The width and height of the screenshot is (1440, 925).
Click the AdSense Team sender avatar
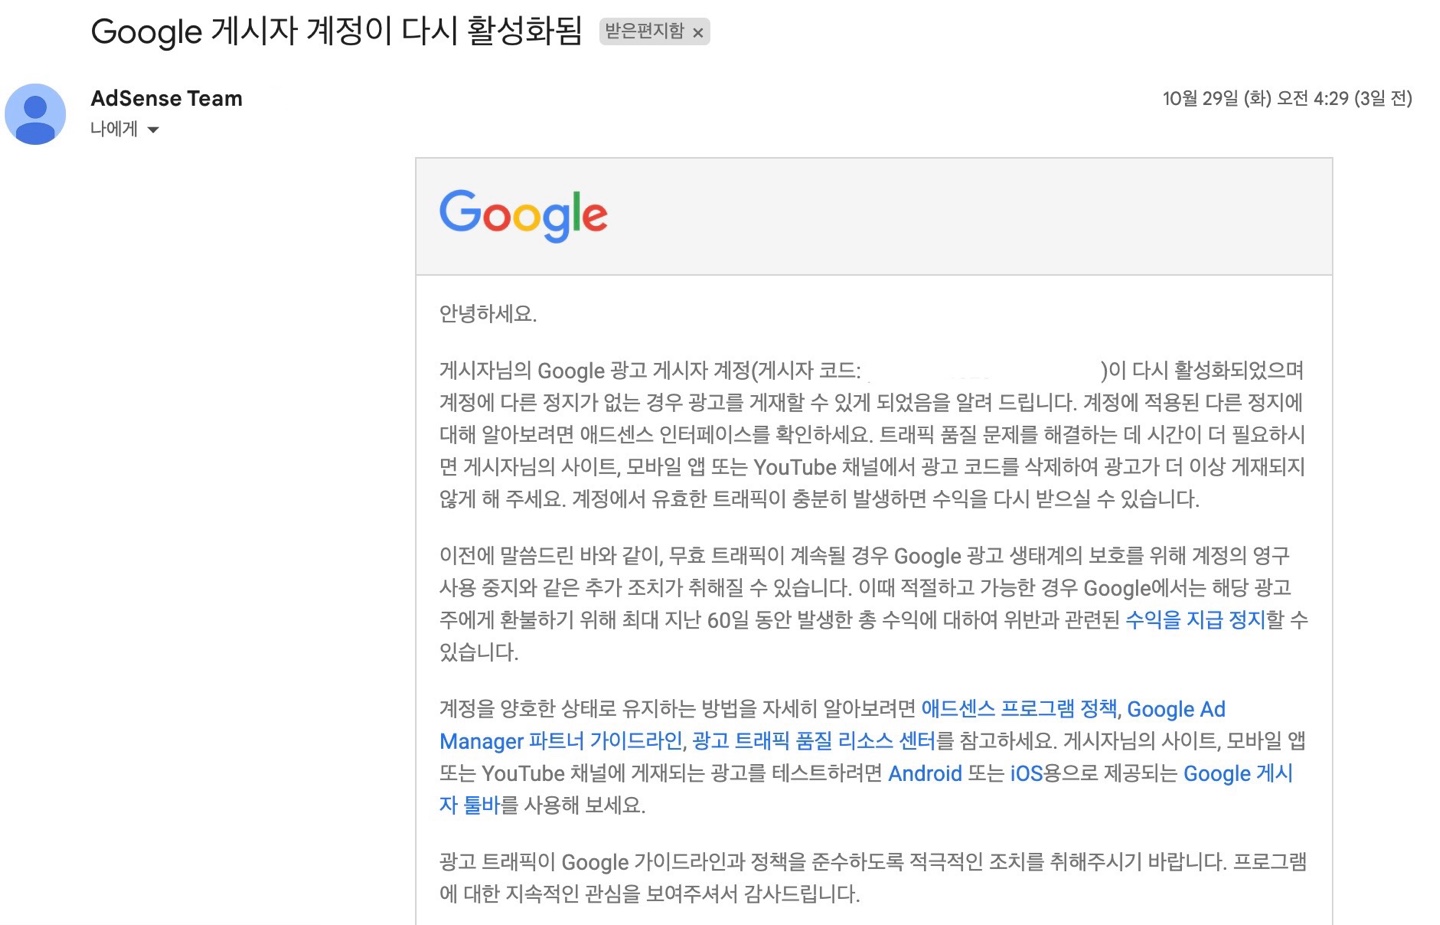[36, 114]
